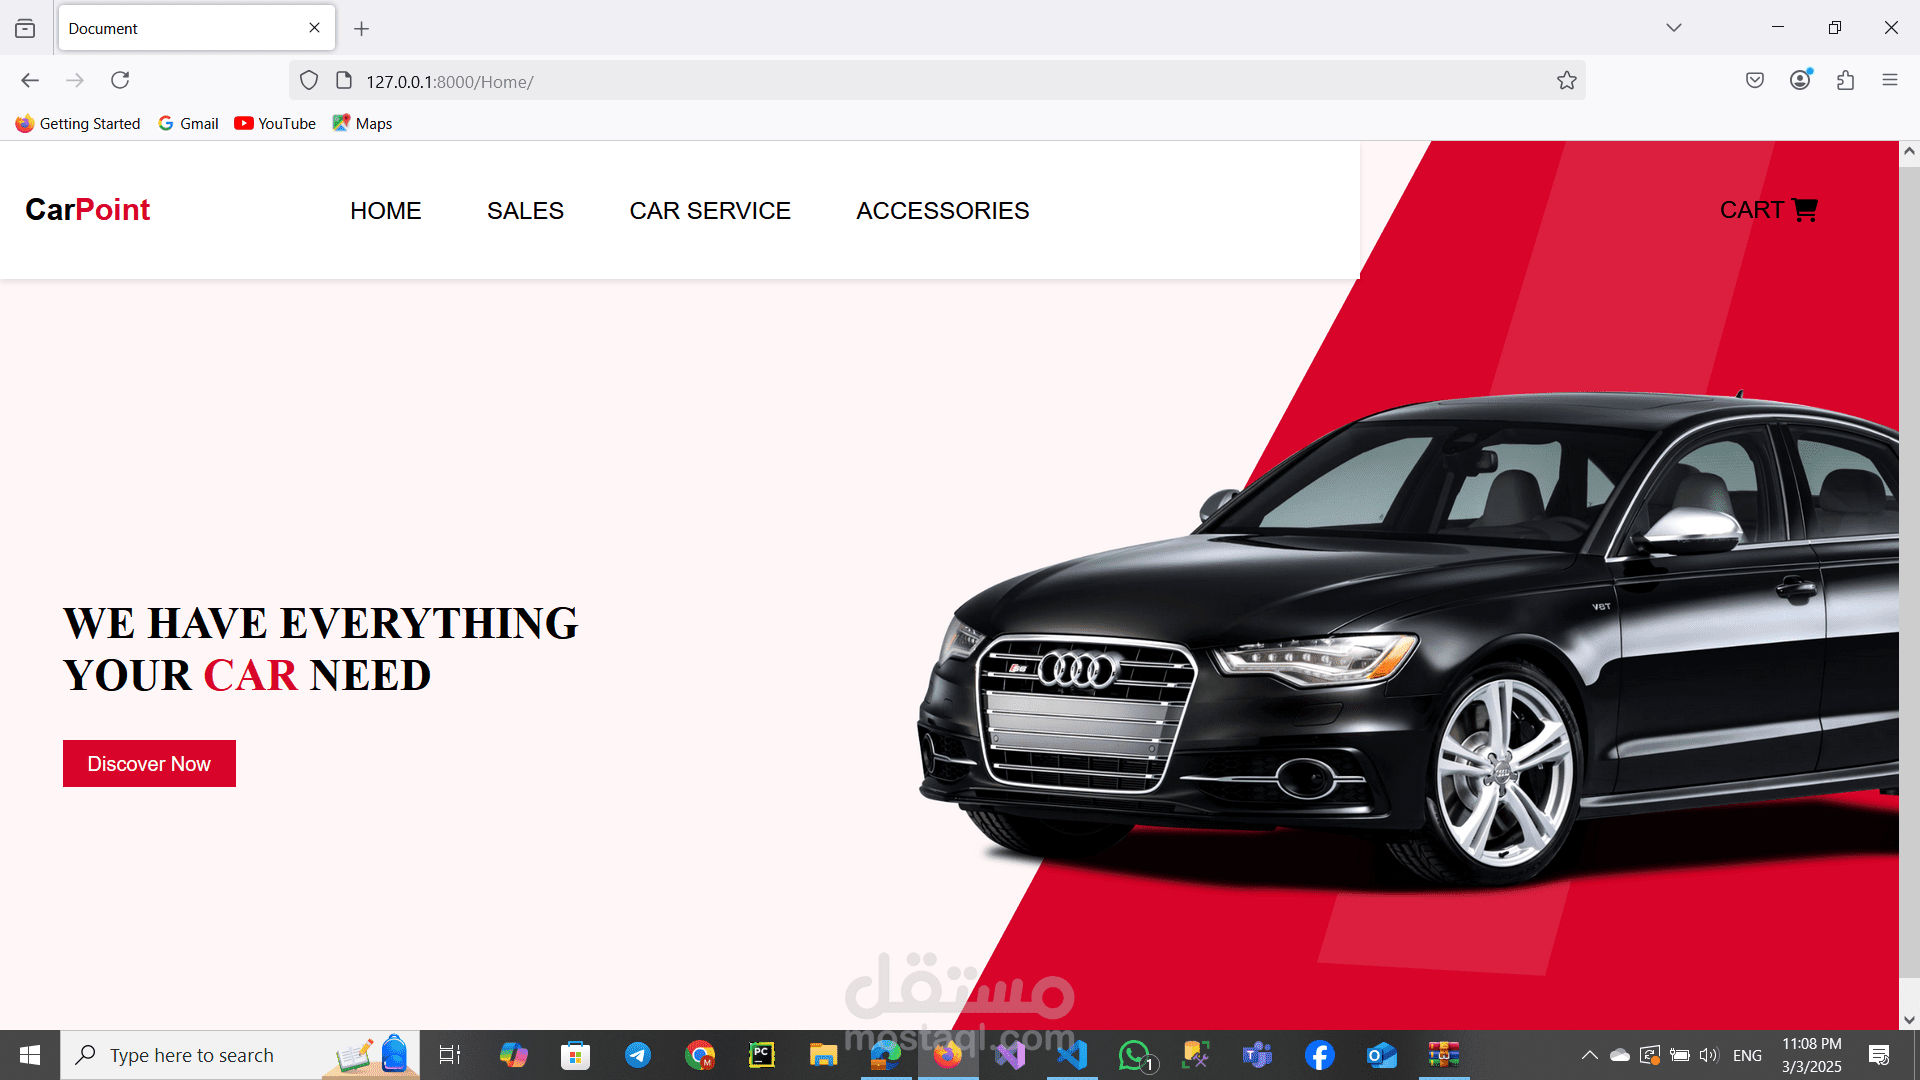
Task: Open Firefox application menu
Action: pos(1889,80)
